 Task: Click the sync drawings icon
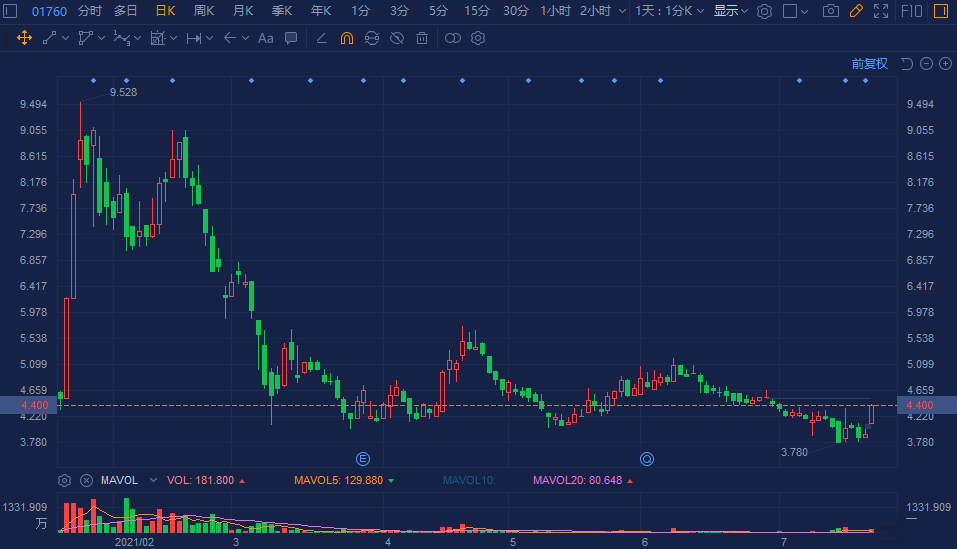coord(372,38)
